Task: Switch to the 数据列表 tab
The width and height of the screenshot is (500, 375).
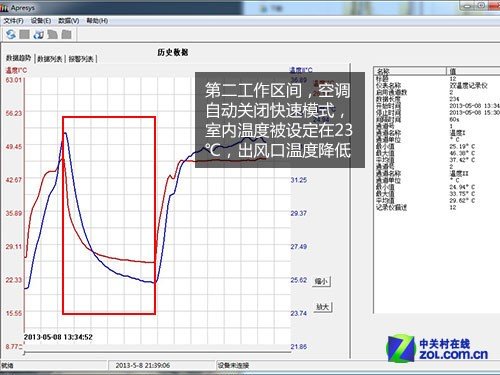Action: tap(50, 59)
